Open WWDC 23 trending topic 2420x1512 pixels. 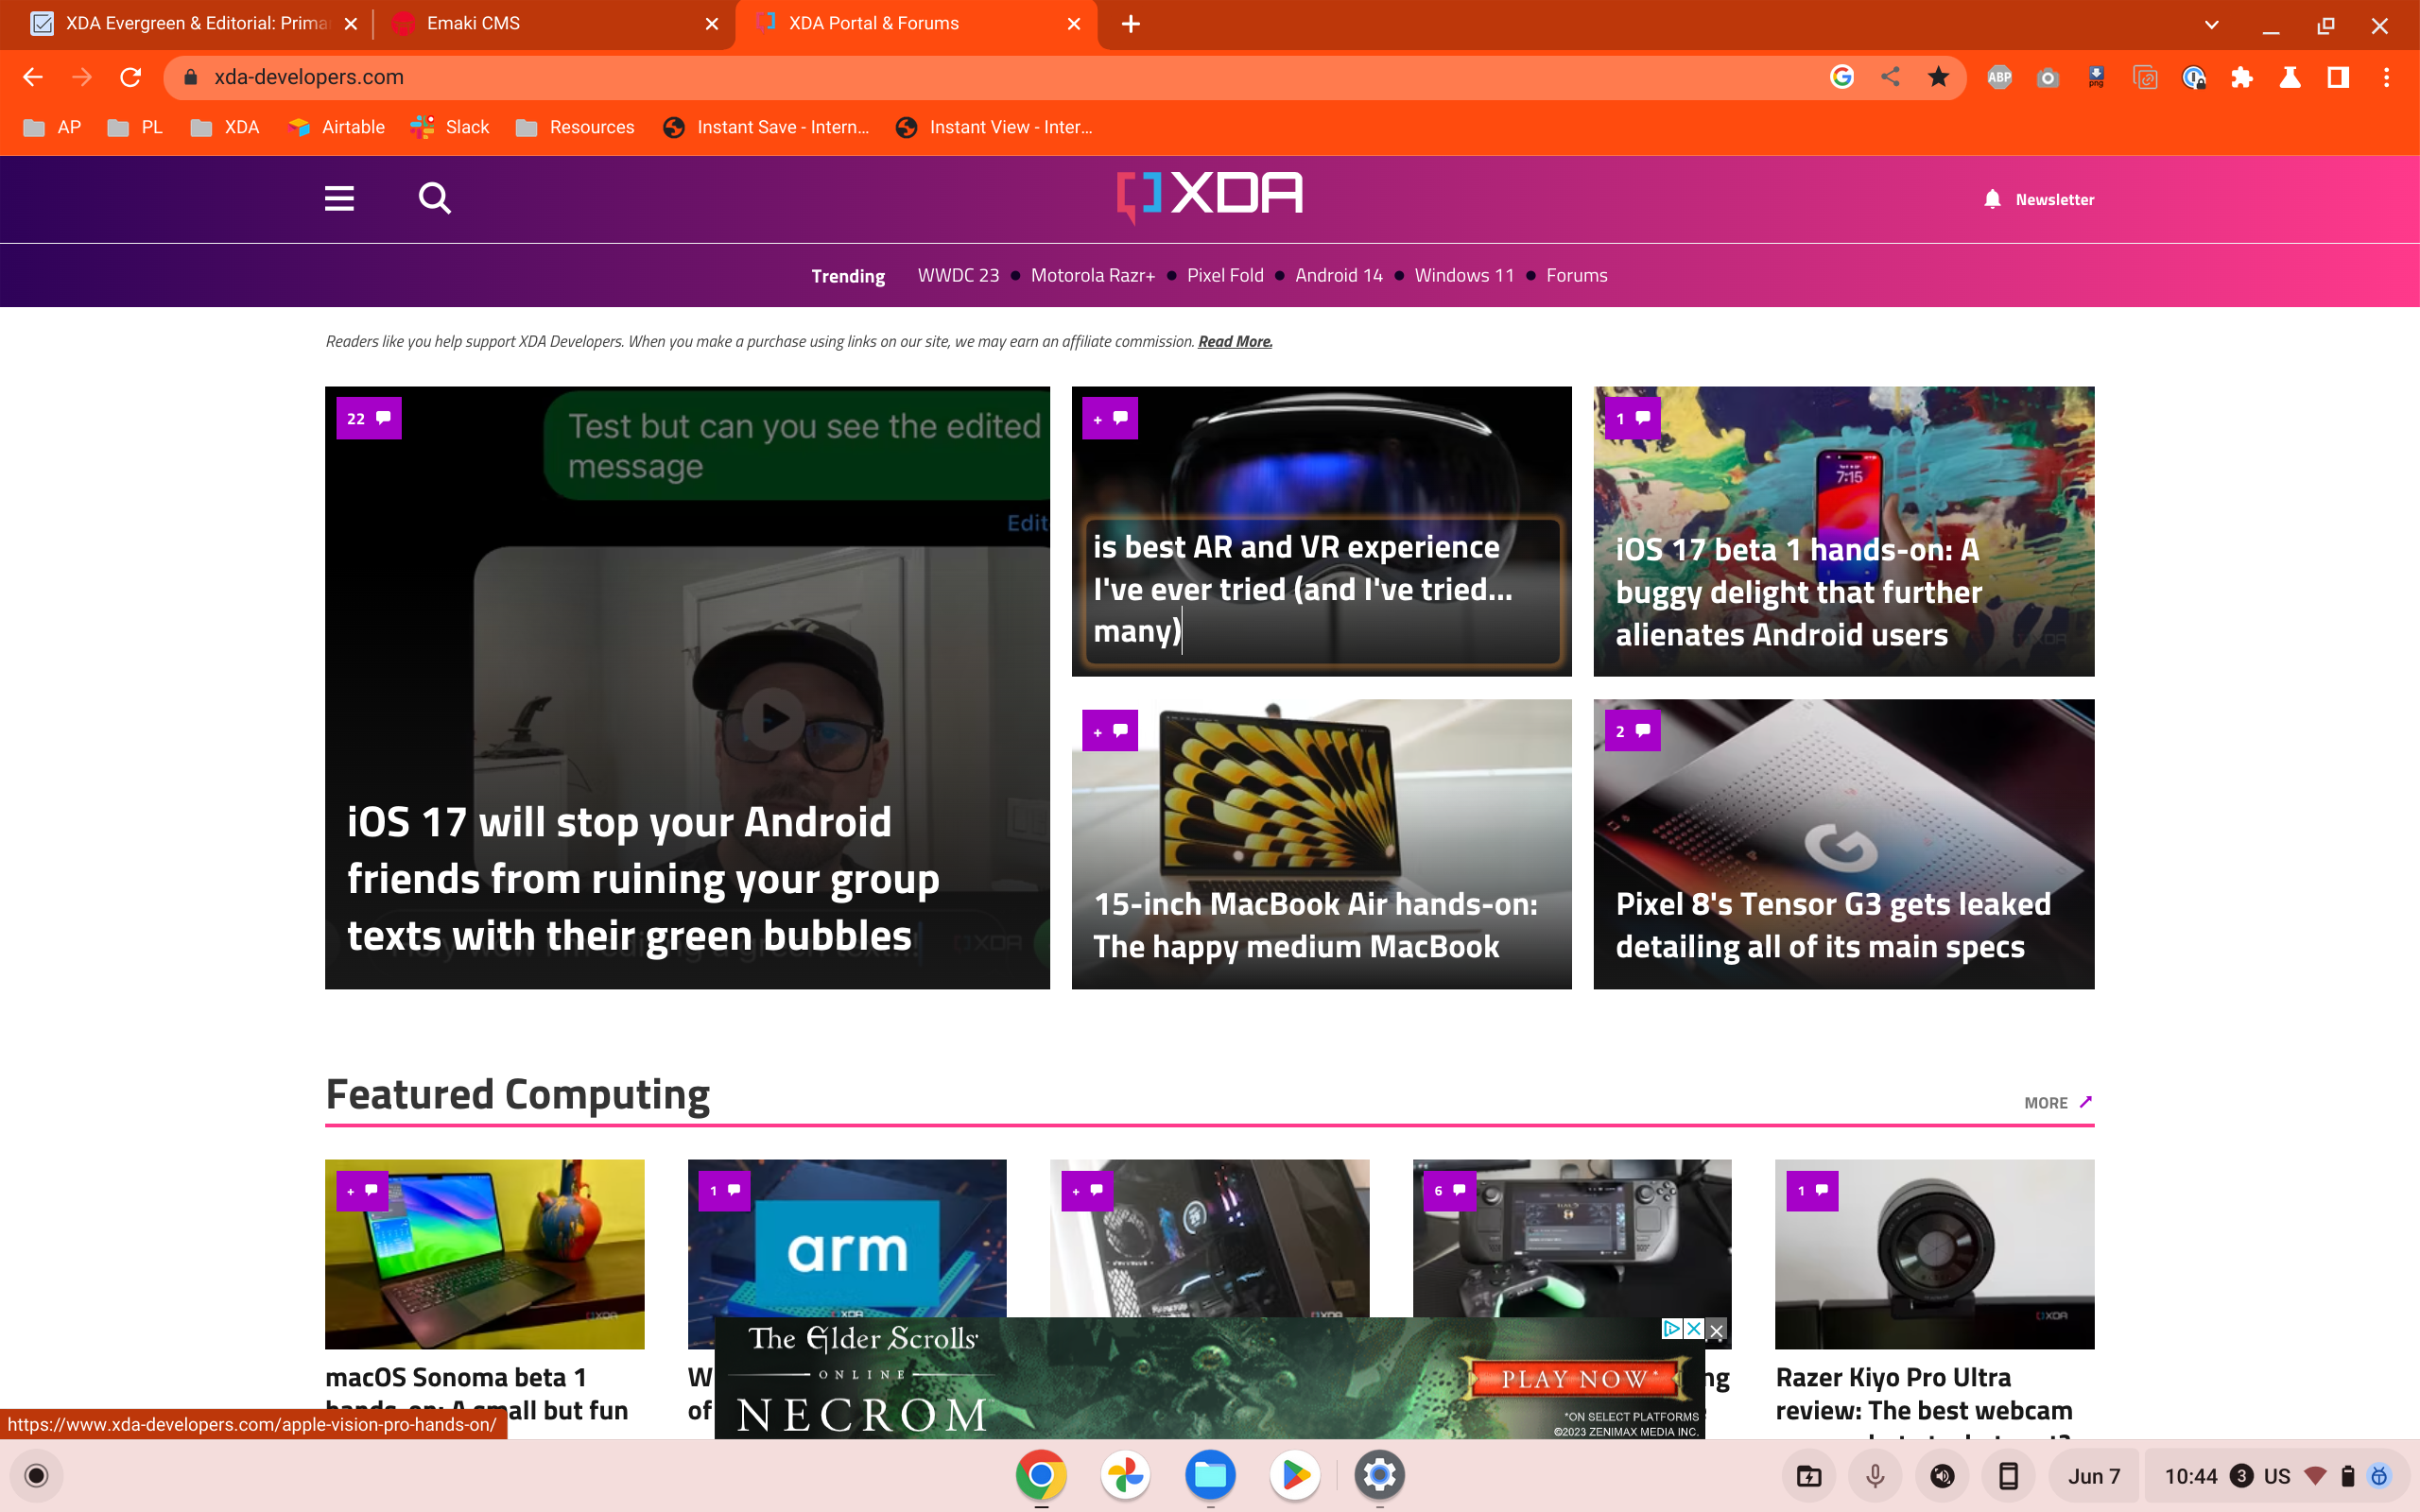(958, 275)
